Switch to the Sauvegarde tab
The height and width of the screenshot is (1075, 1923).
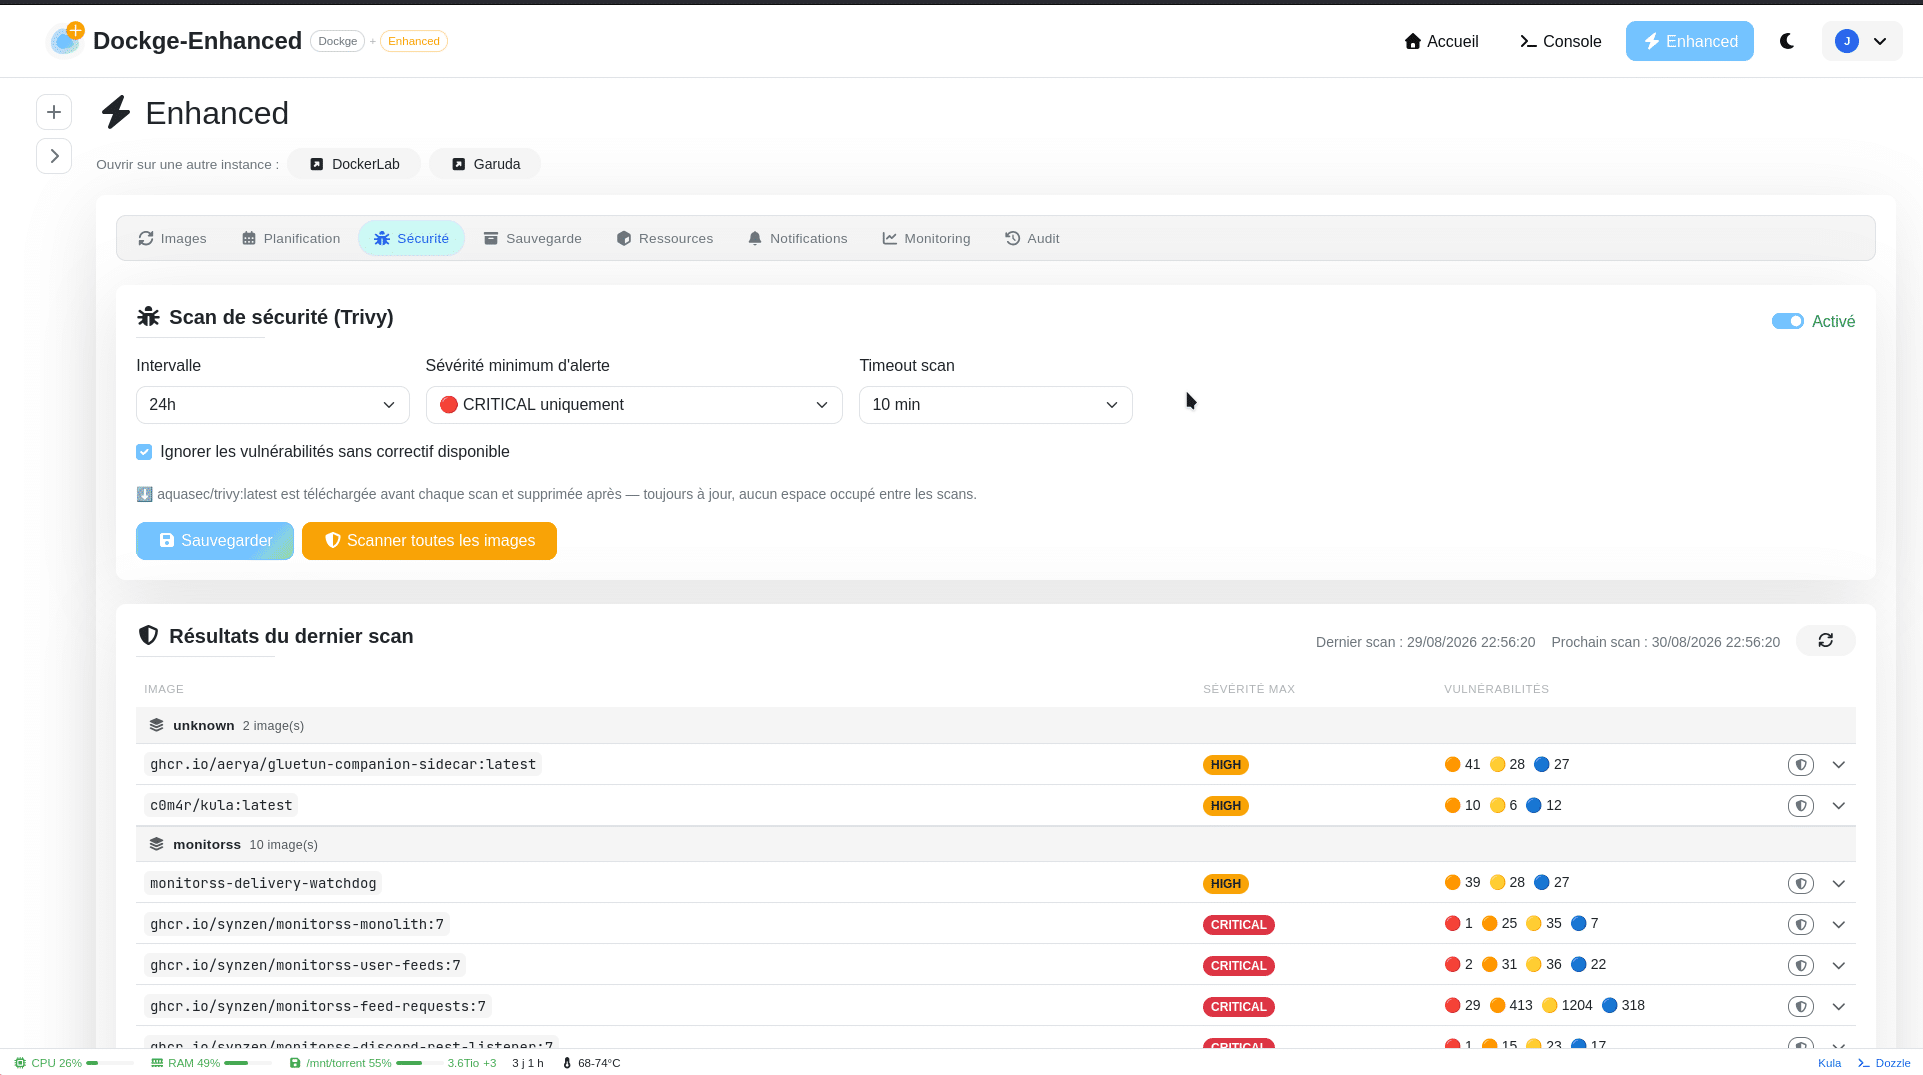coord(533,238)
